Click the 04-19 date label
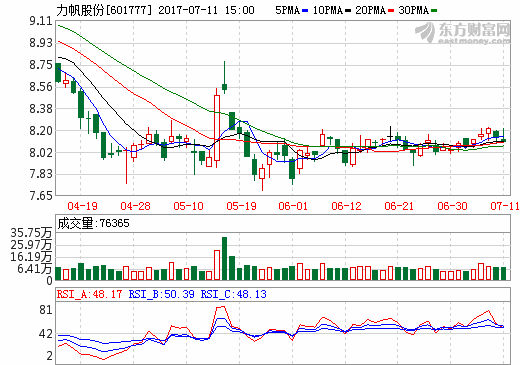This screenshot has height=365, width=520. (x=82, y=206)
